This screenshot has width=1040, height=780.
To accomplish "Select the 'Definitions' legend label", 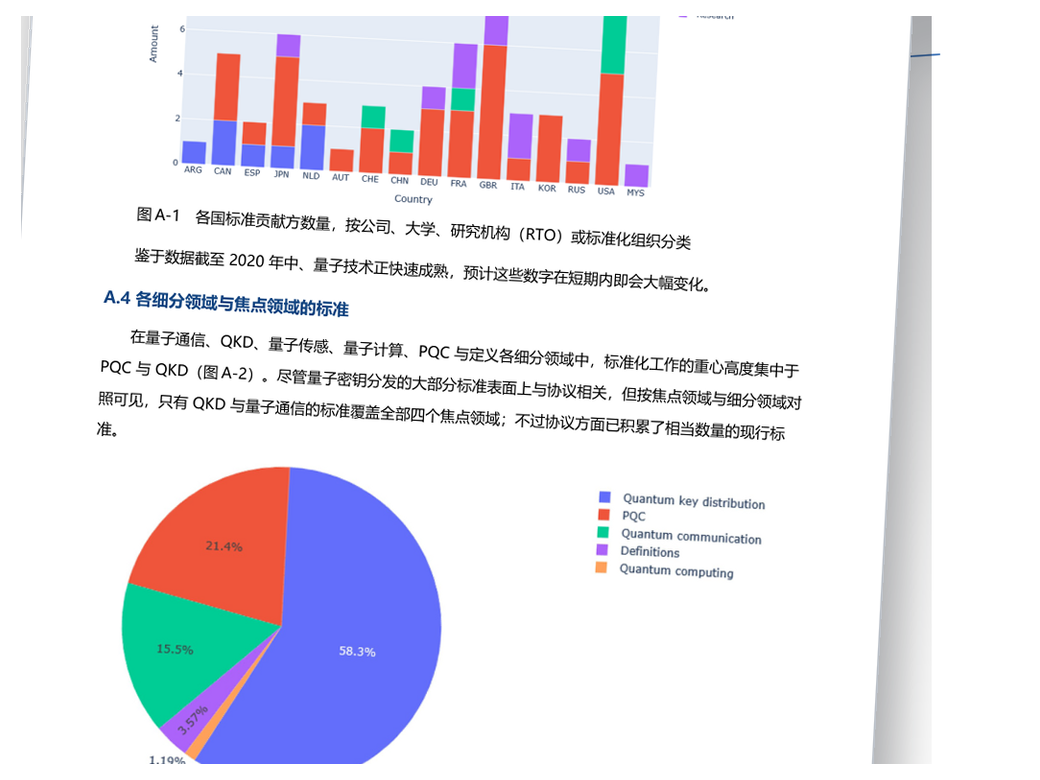I will (650, 552).
